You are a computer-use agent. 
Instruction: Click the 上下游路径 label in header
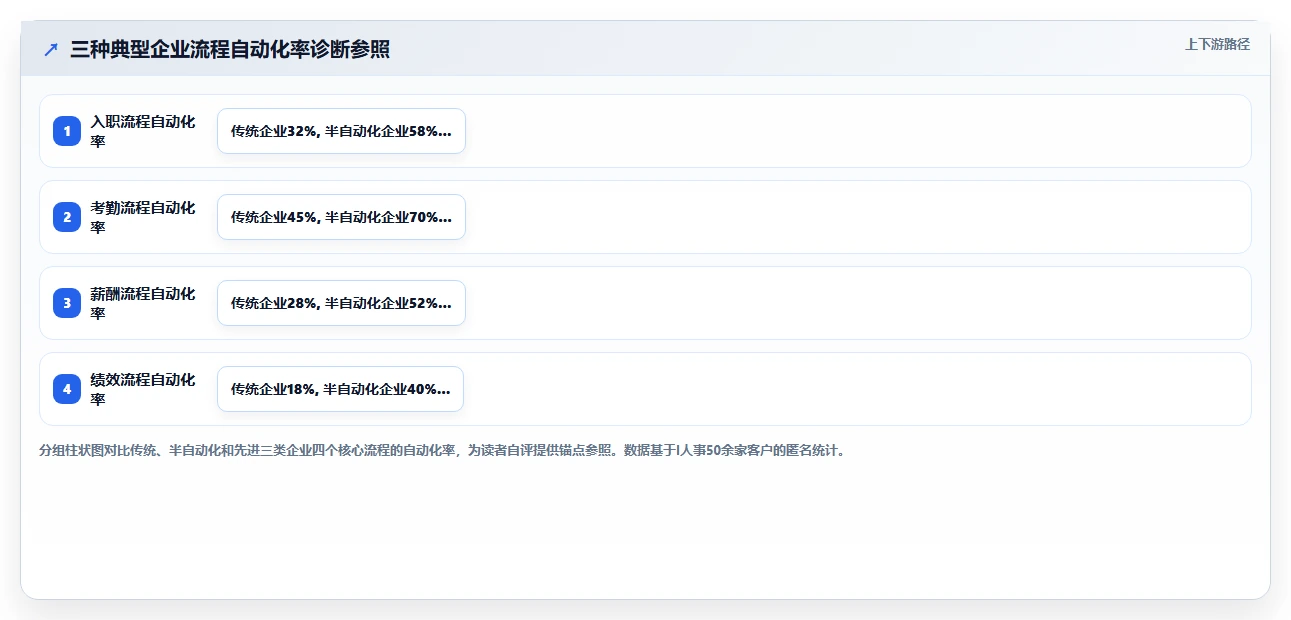[x=1217, y=44]
